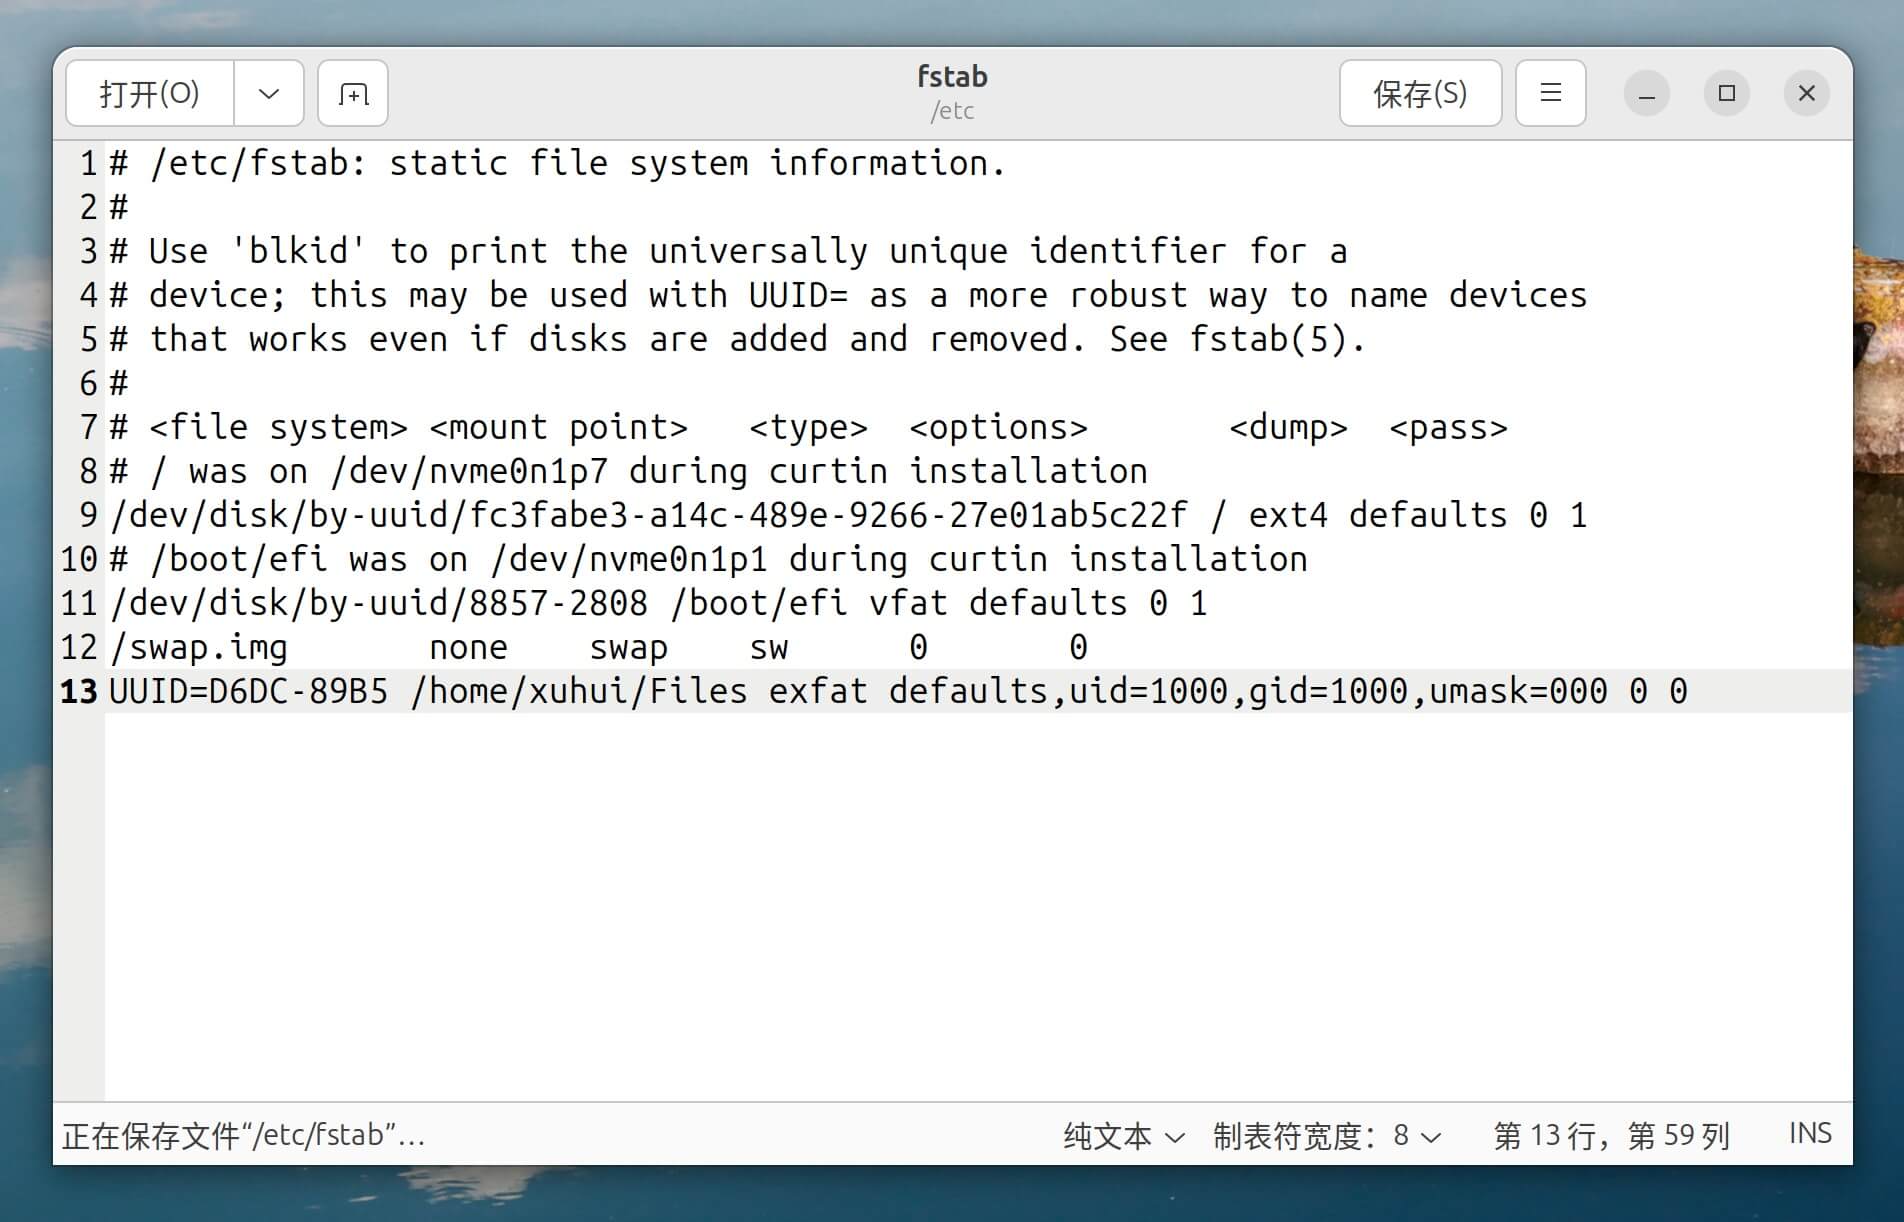
Task: Click line number 9 in the gutter
Action: 88,516
